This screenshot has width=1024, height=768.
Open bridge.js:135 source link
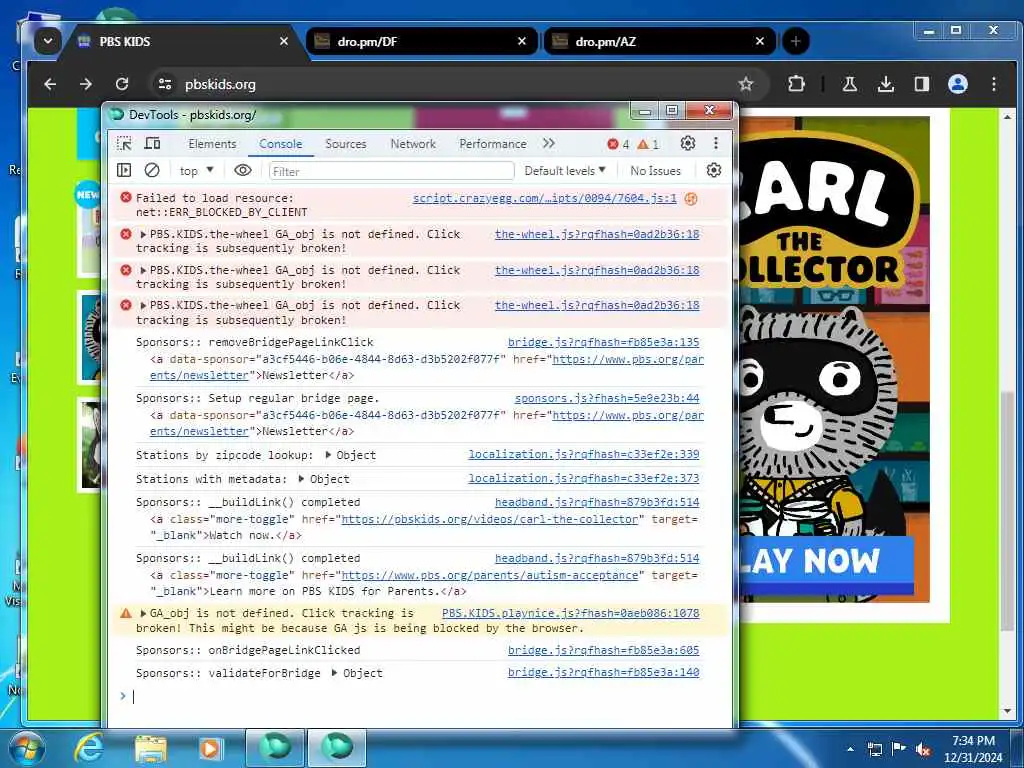[x=603, y=342]
